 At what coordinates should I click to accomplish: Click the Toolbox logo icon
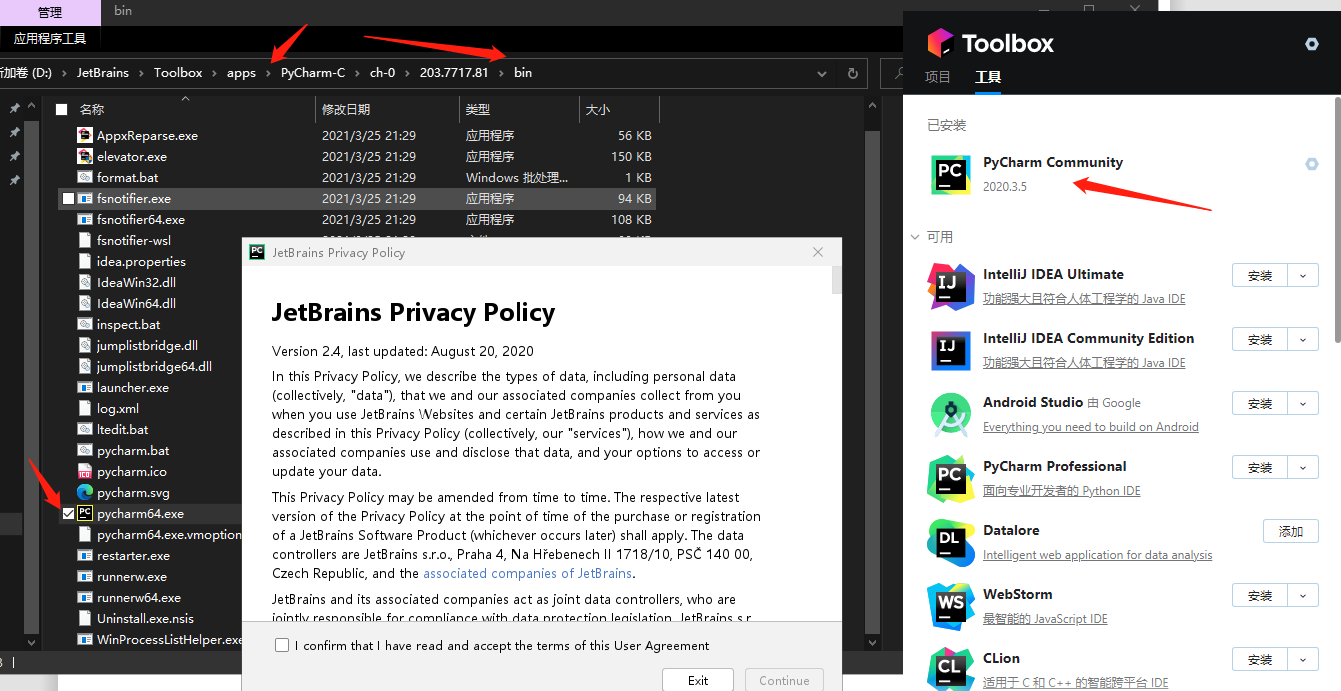[x=940, y=43]
